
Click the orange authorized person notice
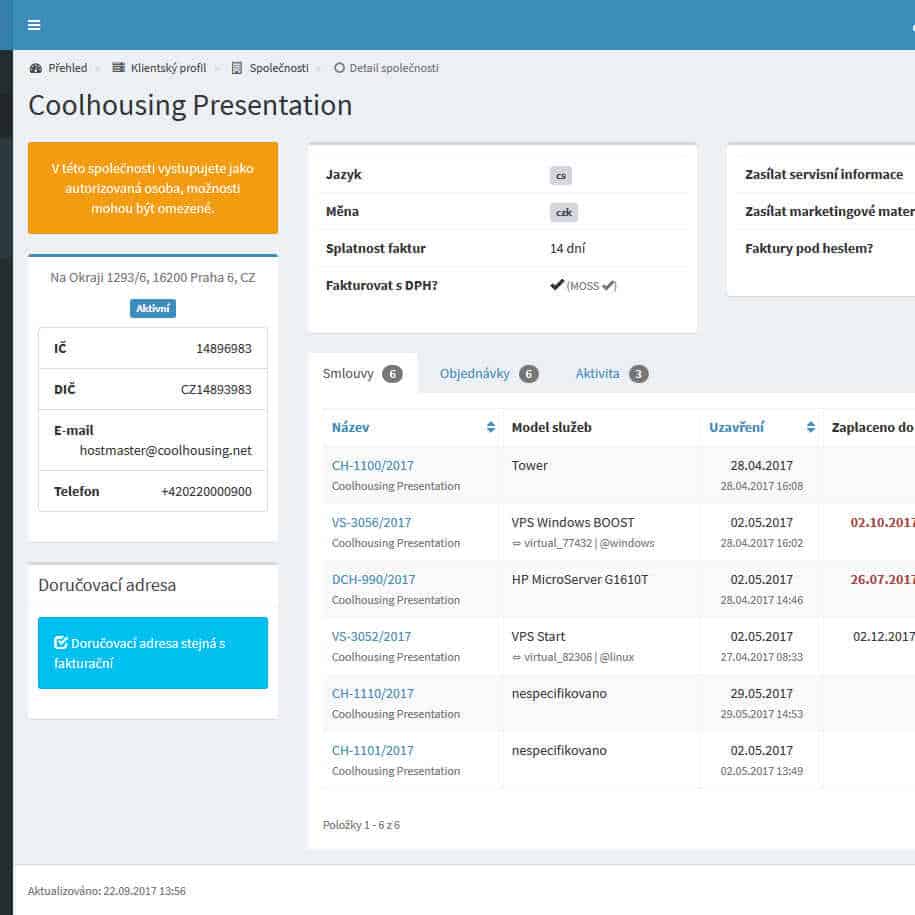pos(153,188)
